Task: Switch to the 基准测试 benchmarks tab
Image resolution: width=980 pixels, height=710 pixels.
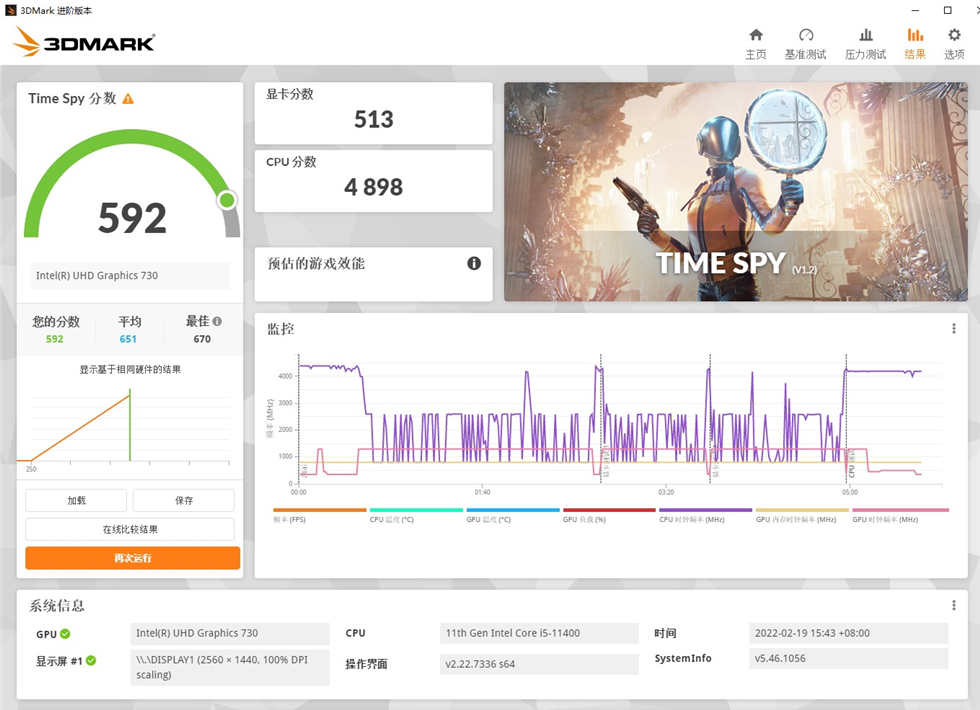Action: (805, 44)
